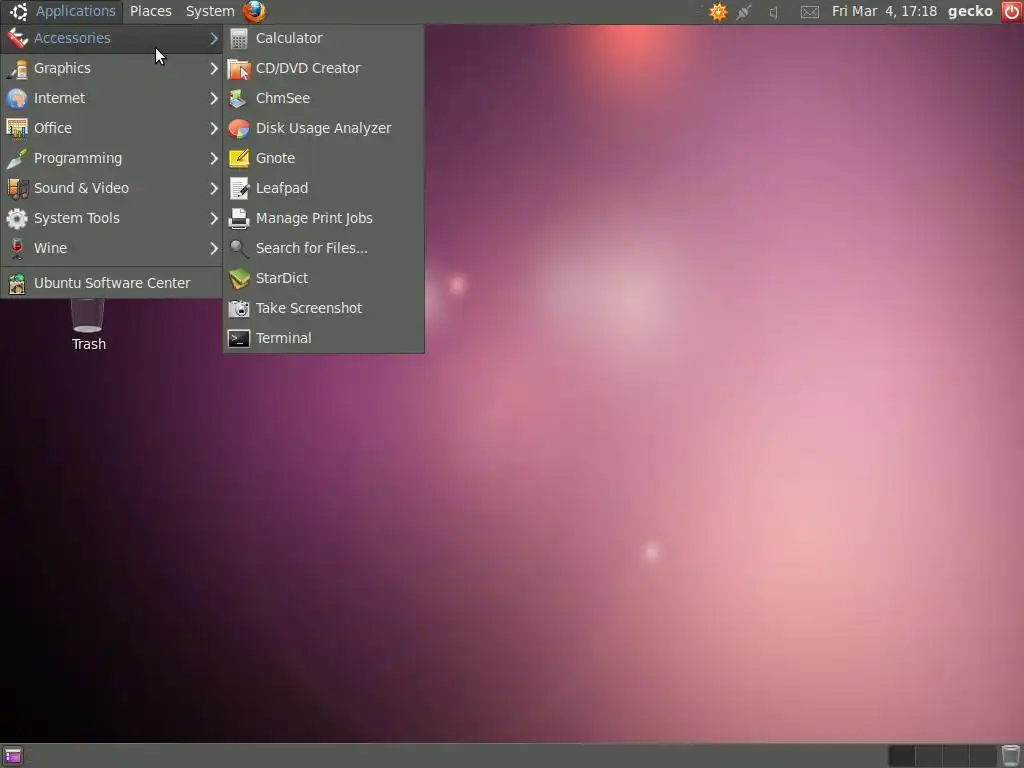Click the Manage Print Jobs printer icon
This screenshot has height=768, width=1024.
pos(239,219)
